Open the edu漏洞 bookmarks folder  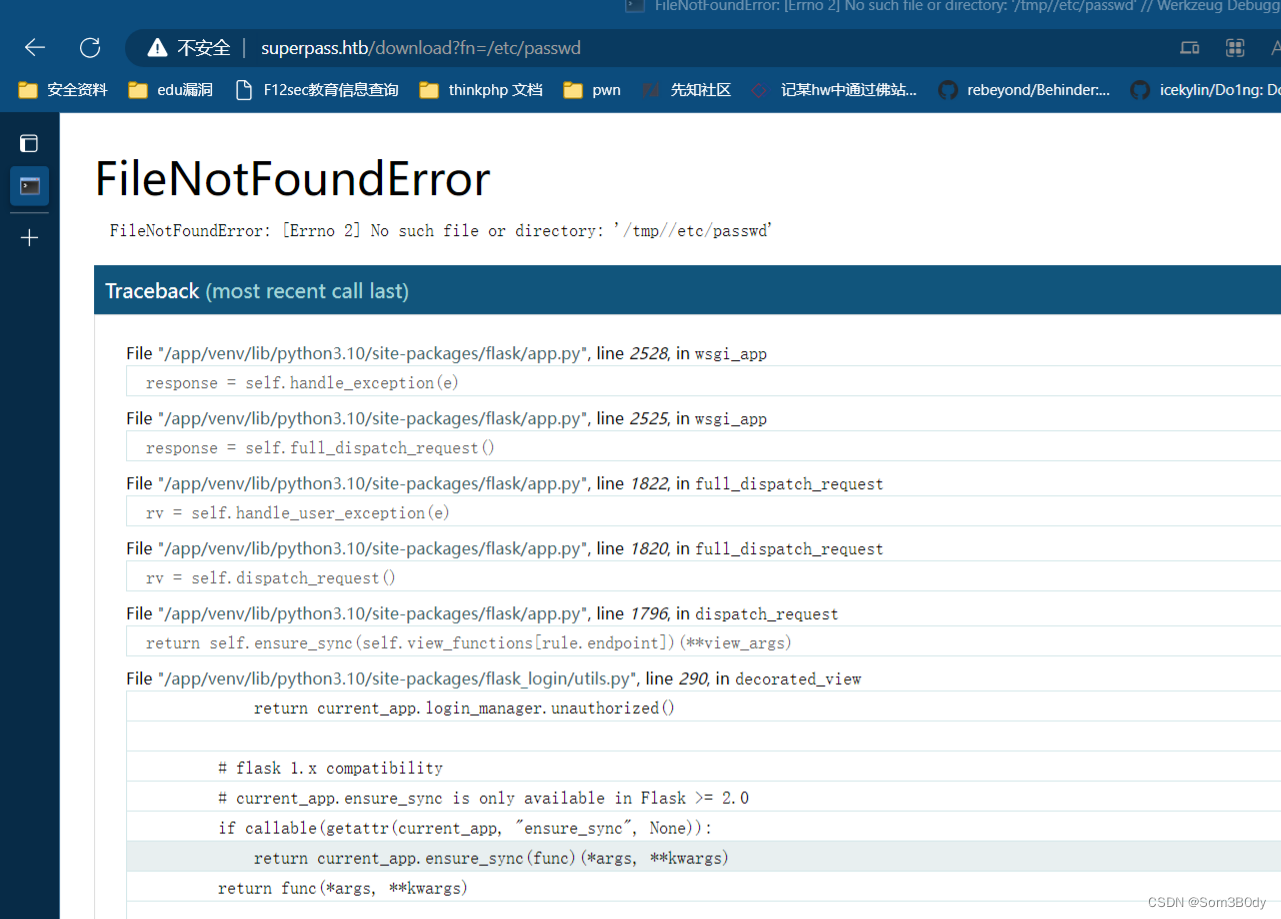[171, 90]
